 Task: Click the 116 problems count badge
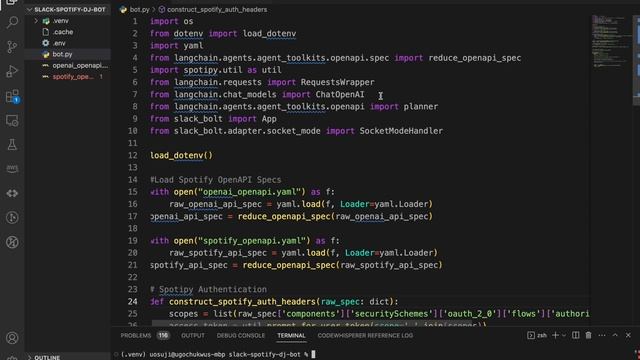[163, 335]
